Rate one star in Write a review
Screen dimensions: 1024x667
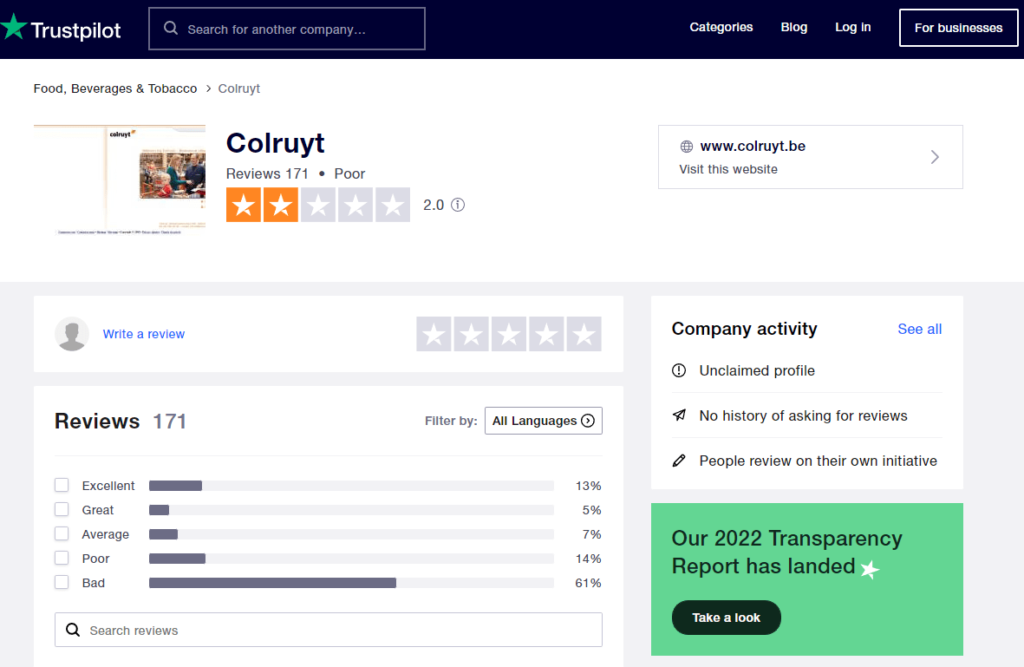[434, 334]
